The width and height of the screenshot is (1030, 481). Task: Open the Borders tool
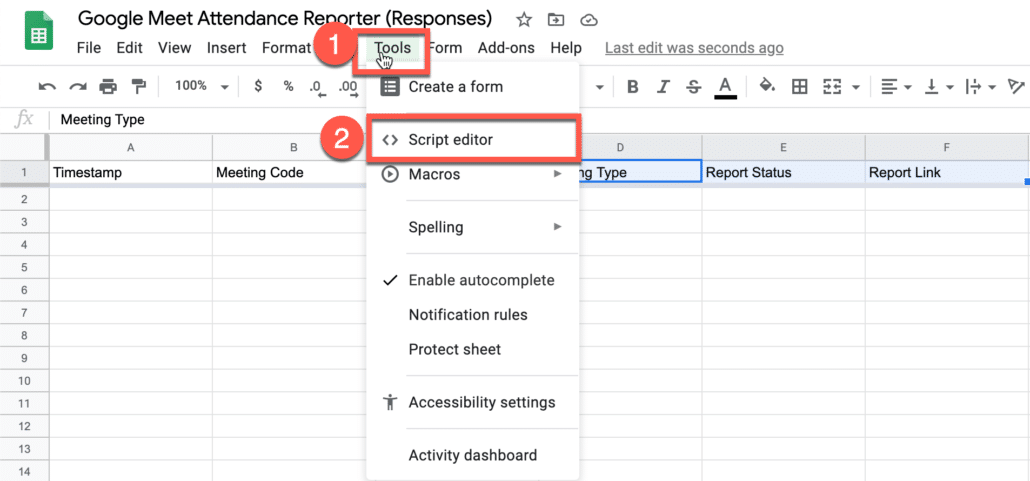799,87
